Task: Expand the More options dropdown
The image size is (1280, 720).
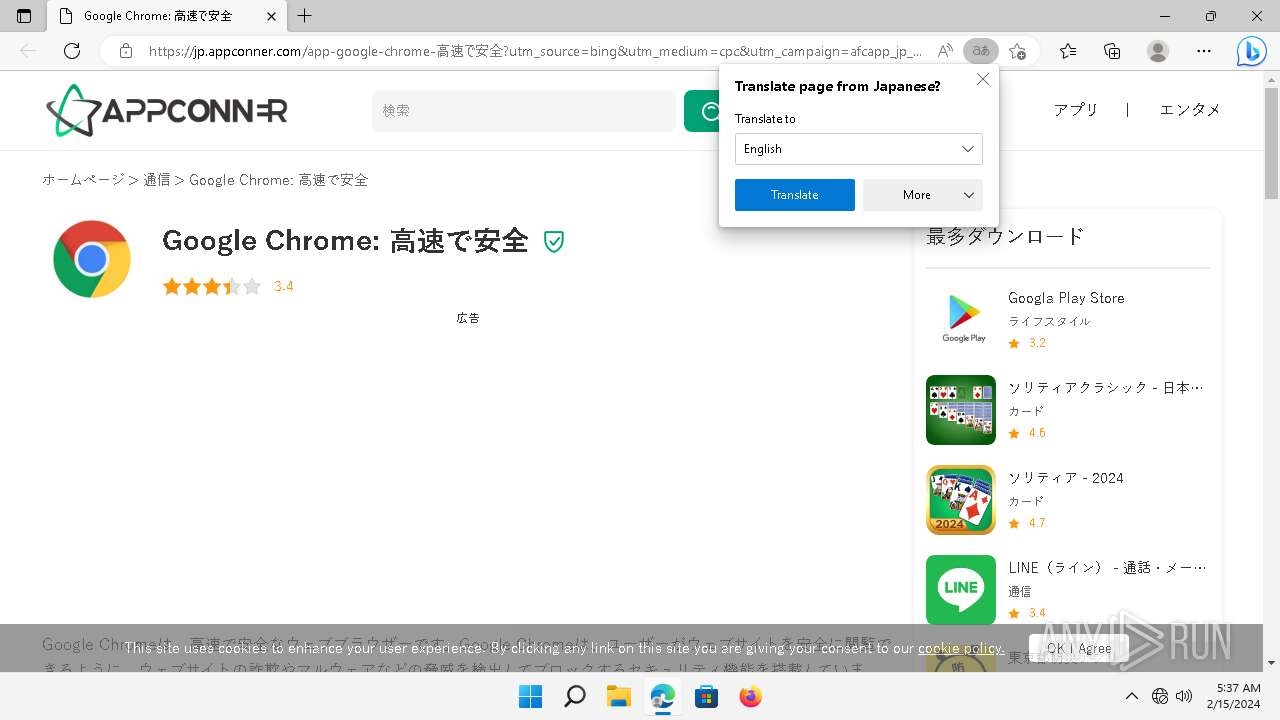Action: pyautogui.click(x=923, y=195)
